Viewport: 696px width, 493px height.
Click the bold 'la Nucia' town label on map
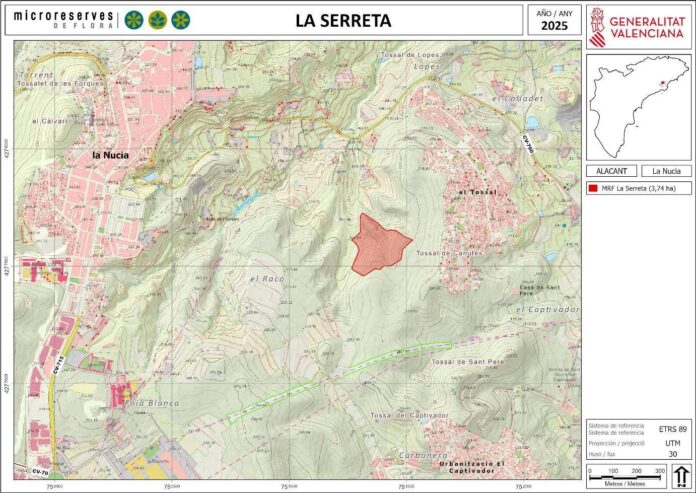[111, 155]
